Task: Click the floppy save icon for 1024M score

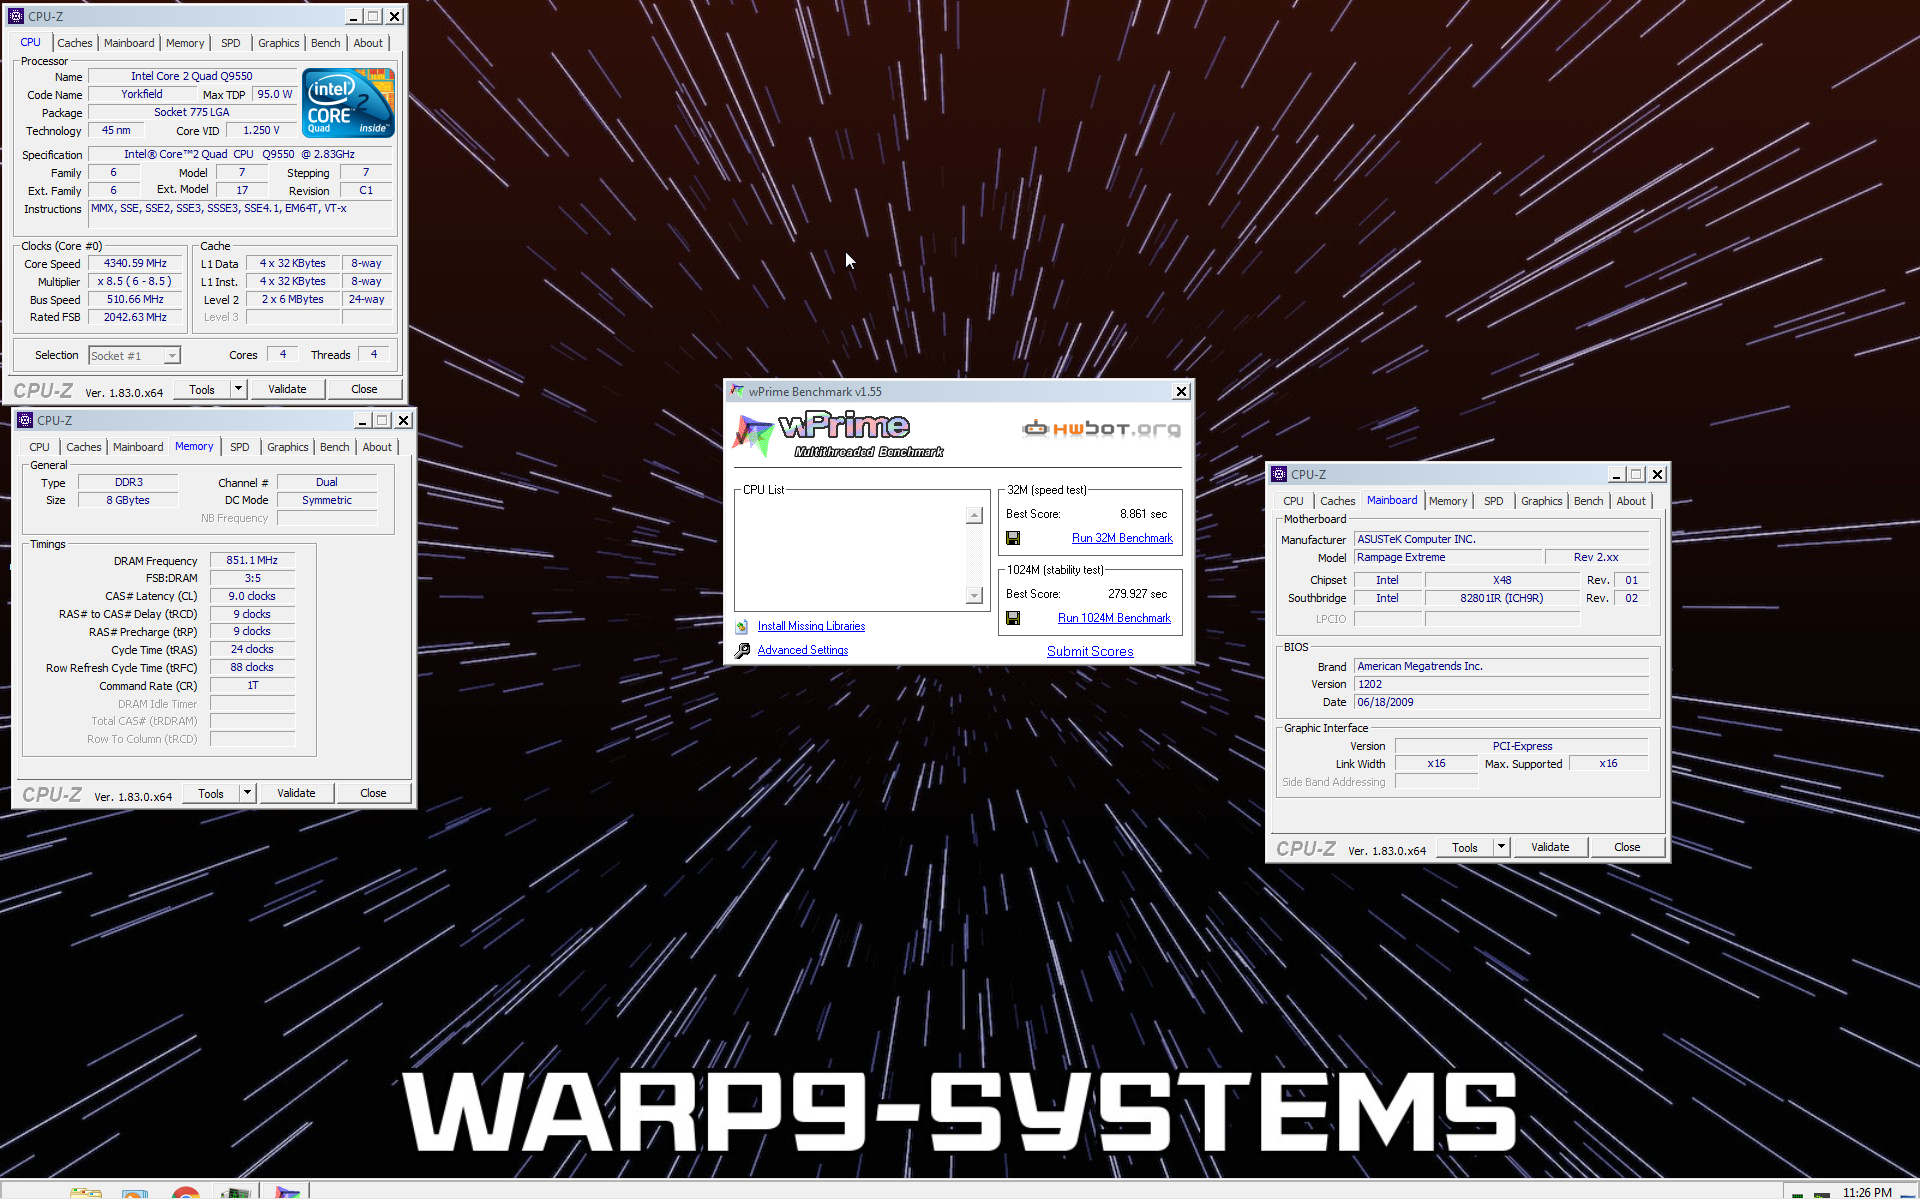Action: point(1013,618)
